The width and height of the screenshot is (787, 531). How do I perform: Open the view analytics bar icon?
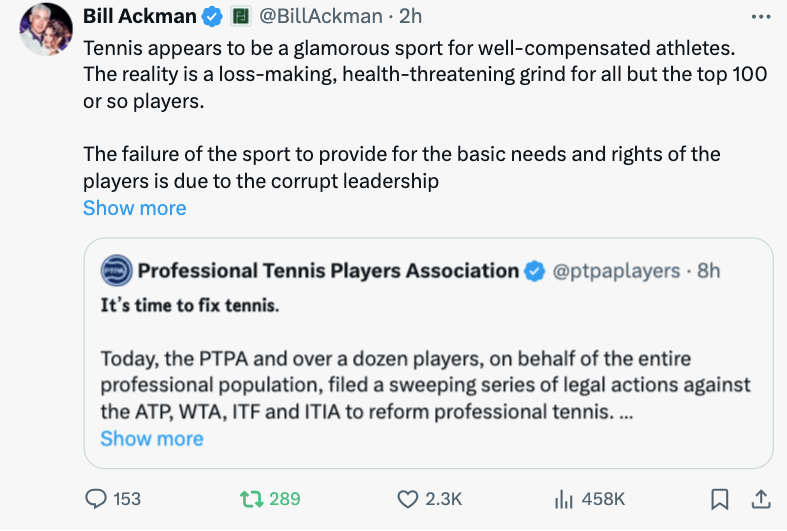pyautogui.click(x=562, y=498)
